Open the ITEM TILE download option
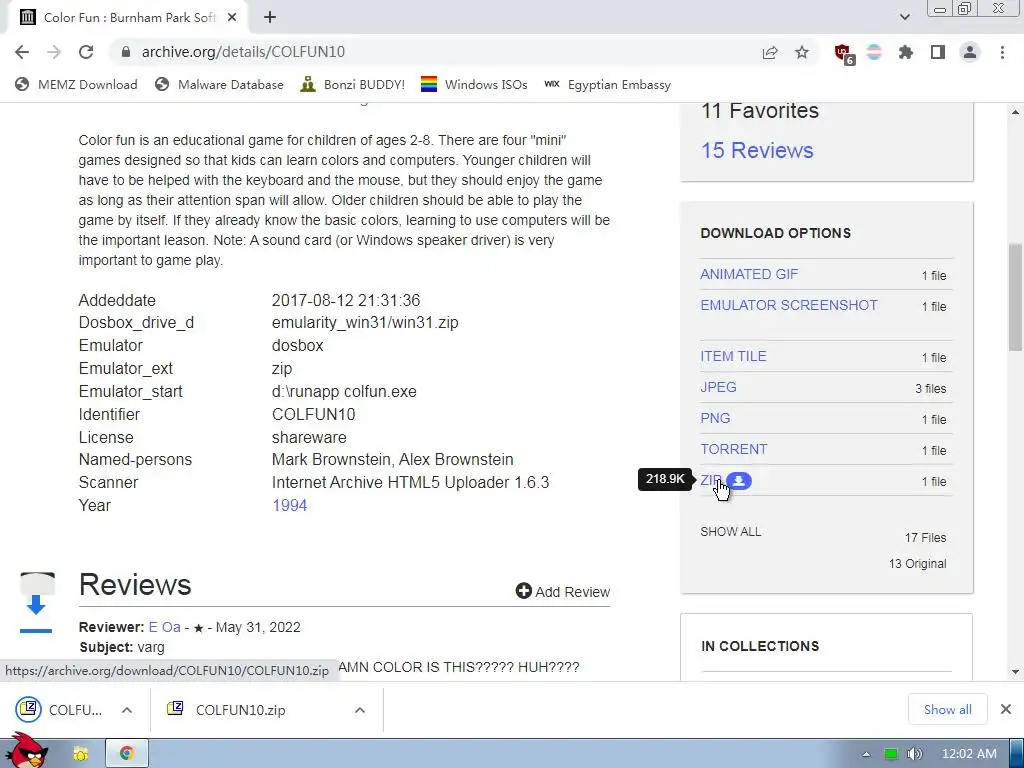The width and height of the screenshot is (1024, 768). pyautogui.click(x=733, y=356)
